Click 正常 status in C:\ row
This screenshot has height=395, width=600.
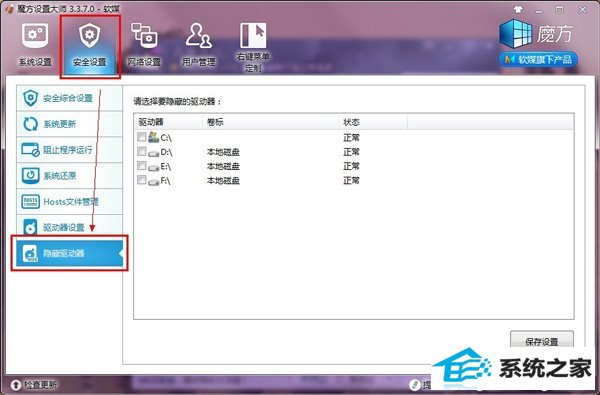click(x=351, y=137)
